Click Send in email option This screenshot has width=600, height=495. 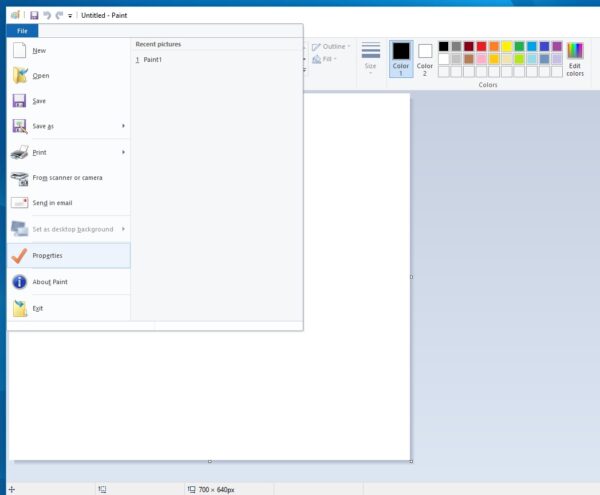pos(52,203)
